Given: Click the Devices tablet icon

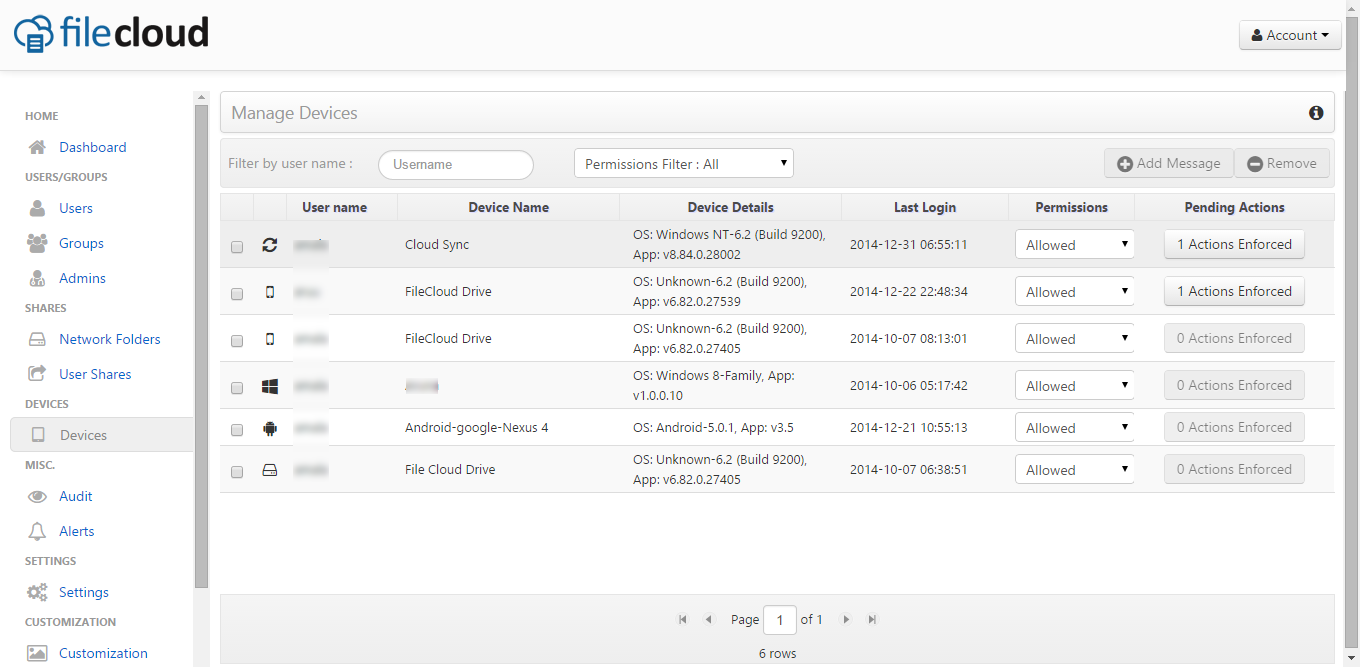Looking at the screenshot, I should [x=38, y=435].
